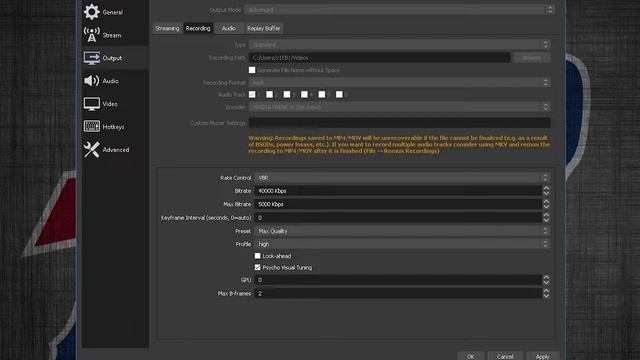Screen dimensions: 640x360
Task: Click the GPU value field
Action: 398,280
